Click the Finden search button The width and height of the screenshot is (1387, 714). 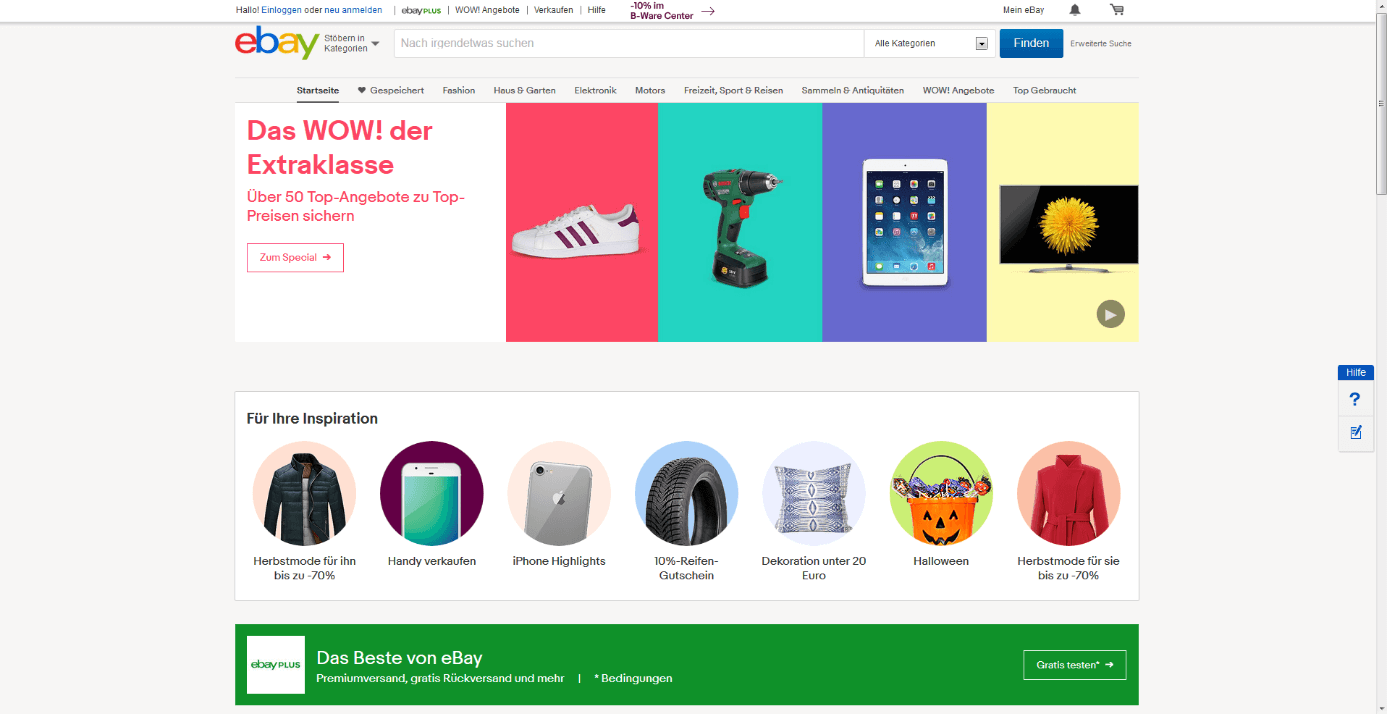click(x=1031, y=43)
